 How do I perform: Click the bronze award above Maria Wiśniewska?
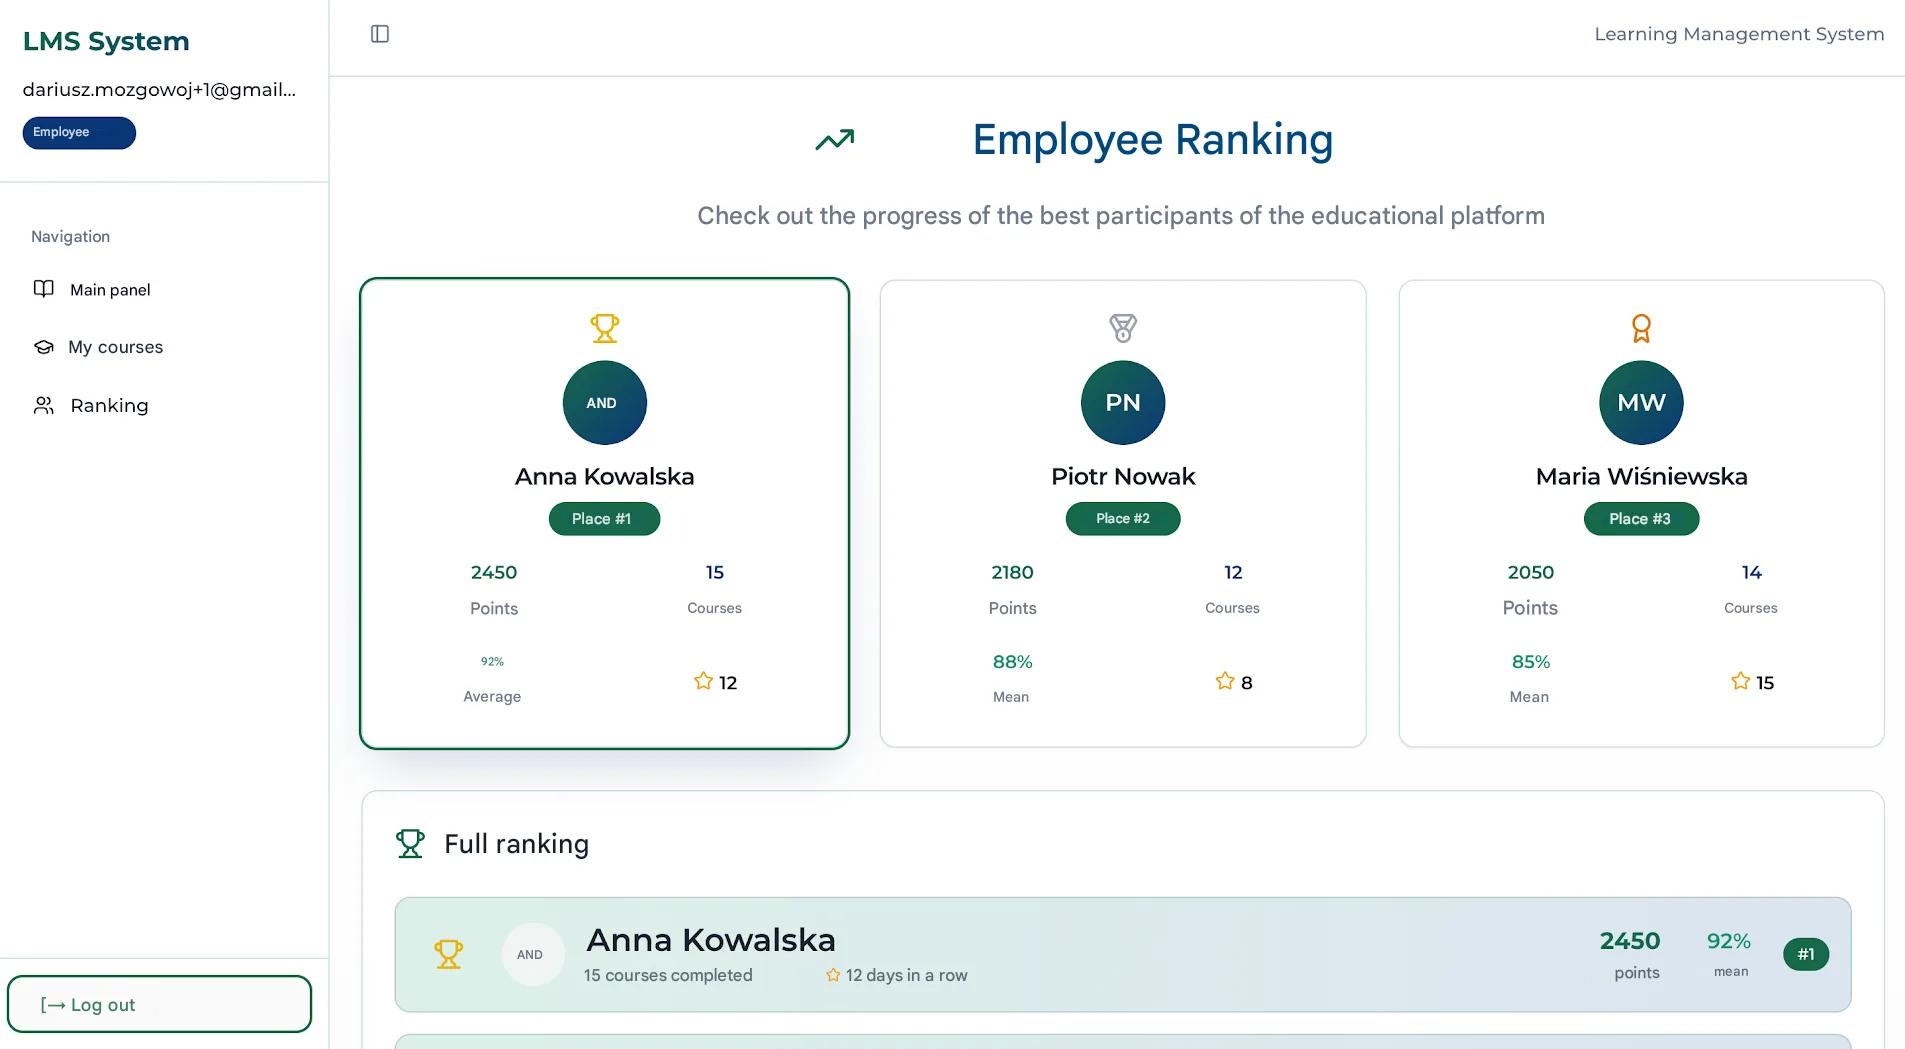[x=1641, y=328]
